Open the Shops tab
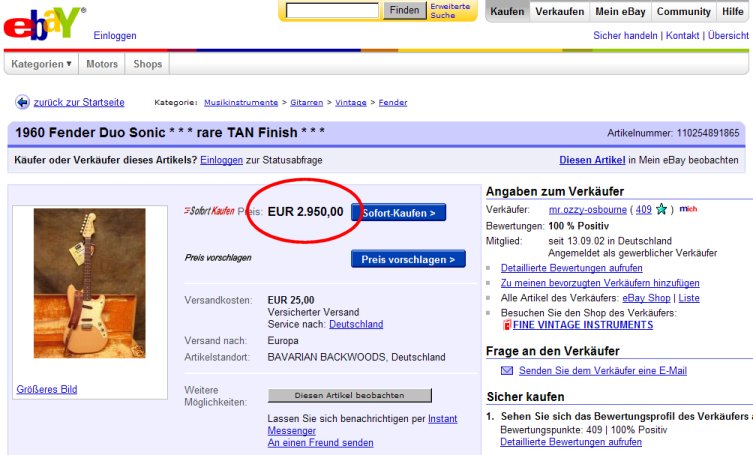Screen dimensions: 753x455 pyautogui.click(x=147, y=64)
